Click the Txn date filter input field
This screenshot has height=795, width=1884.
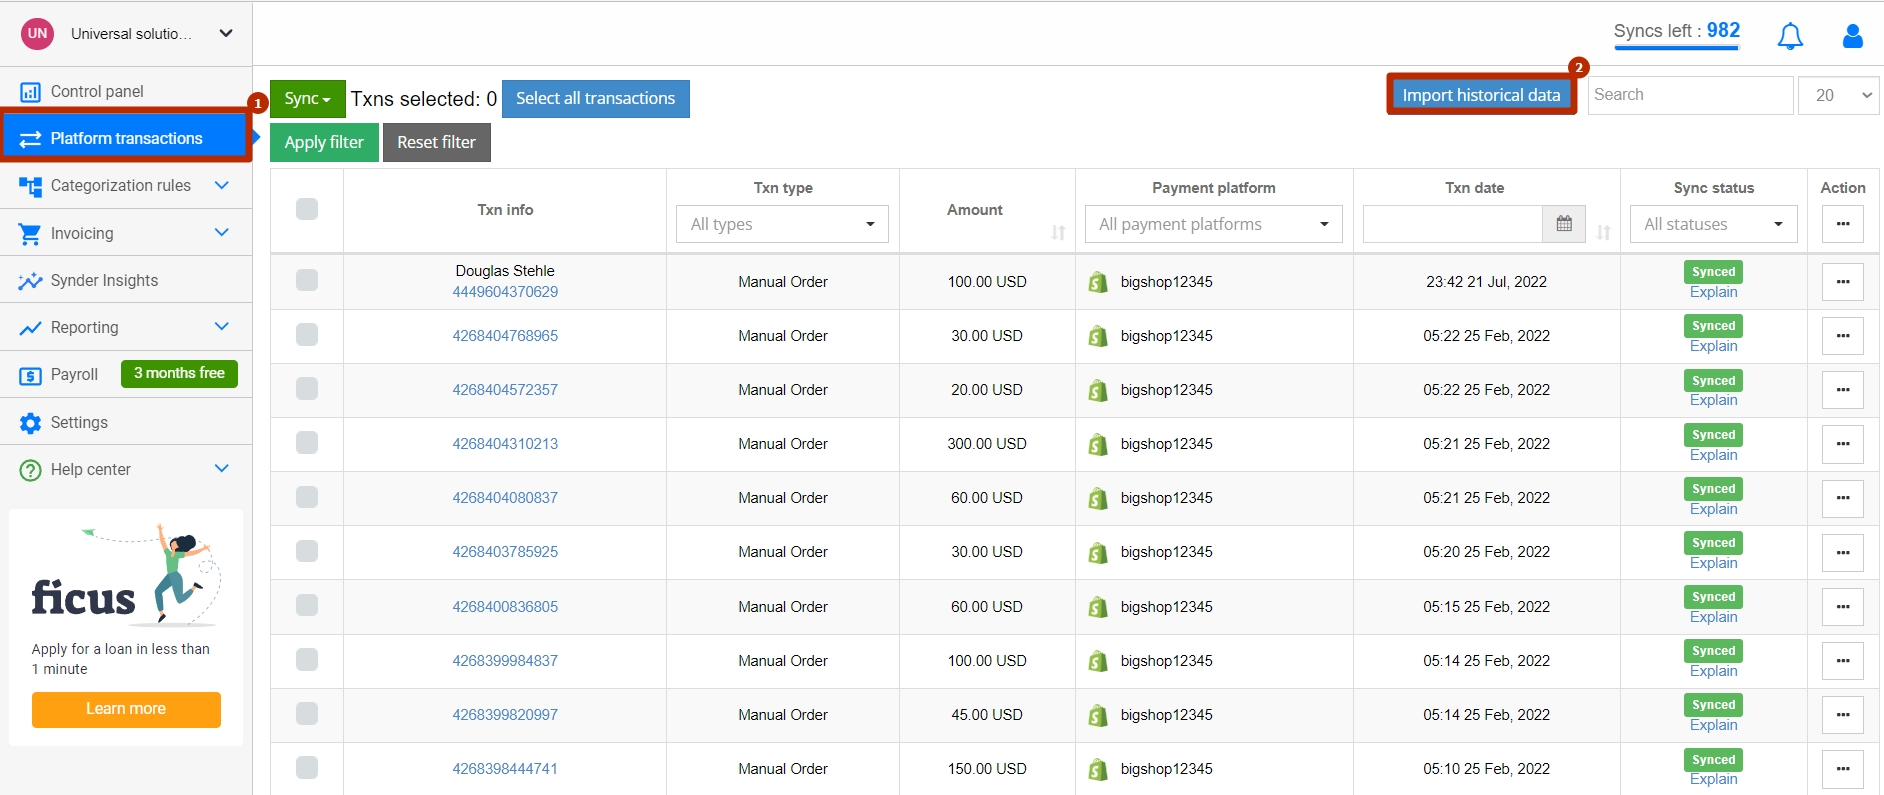click(1453, 224)
